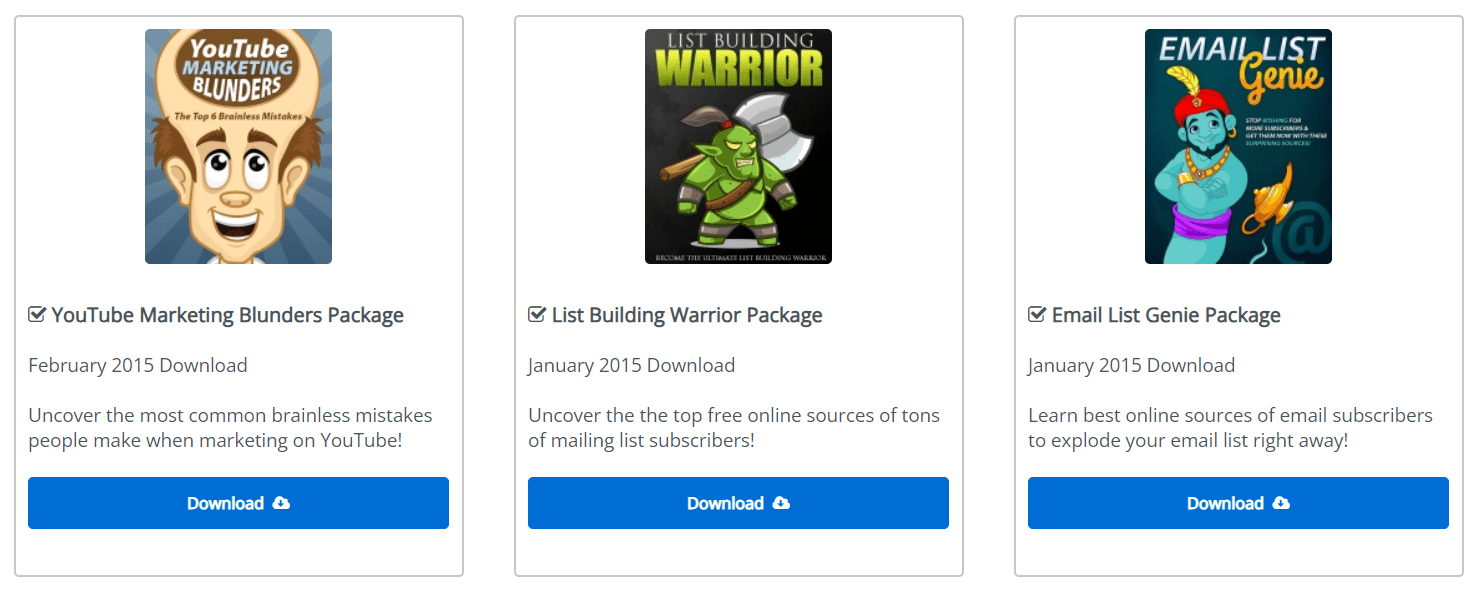Click checkmark icon beside List Building Warrior Package
This screenshot has width=1481, height=590.
[x=537, y=315]
